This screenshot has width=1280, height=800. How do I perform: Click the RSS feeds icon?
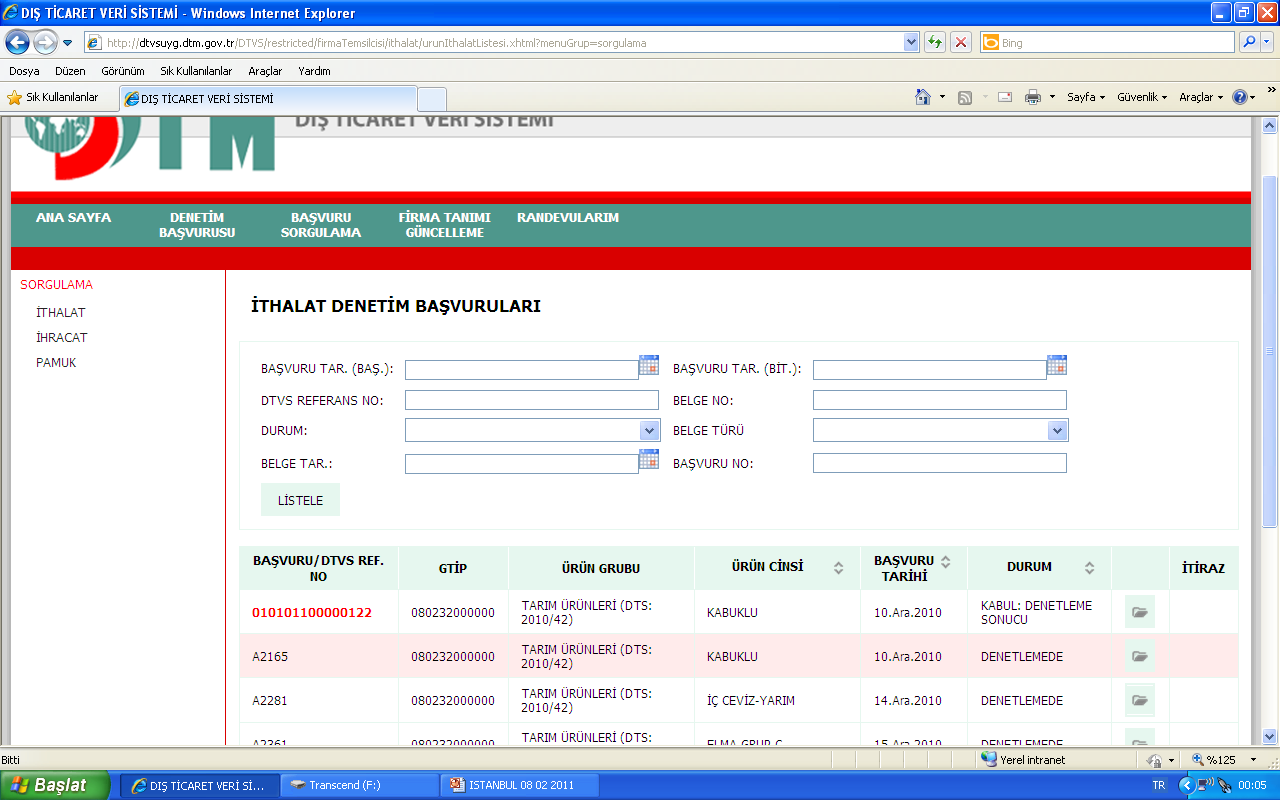[965, 97]
